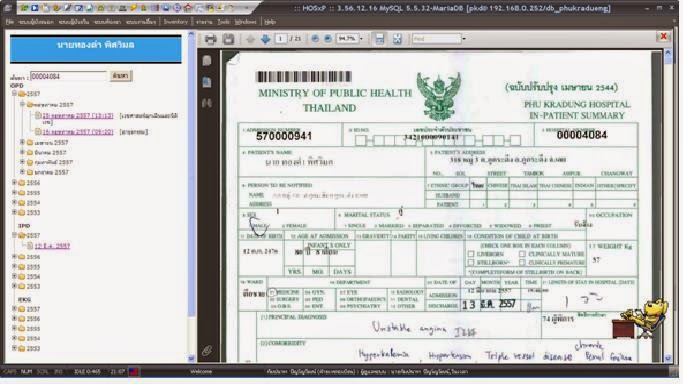Click the green house icon in title toolbar
This screenshot has height=384, width=683.
point(101,8)
